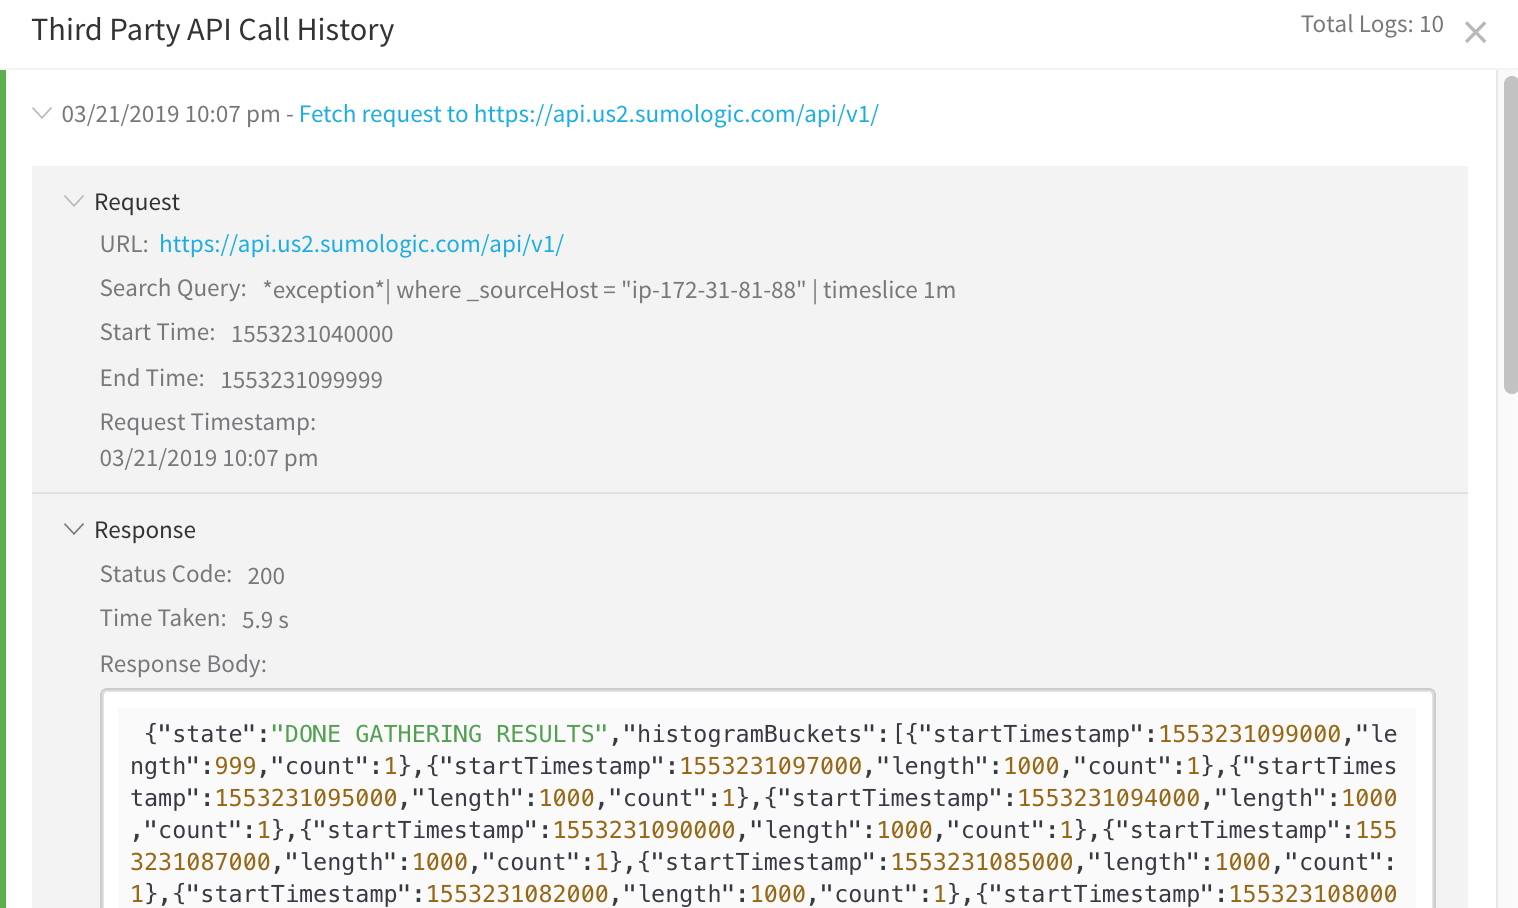
Task: Open the Fetch request to sumologic link
Action: coord(589,114)
